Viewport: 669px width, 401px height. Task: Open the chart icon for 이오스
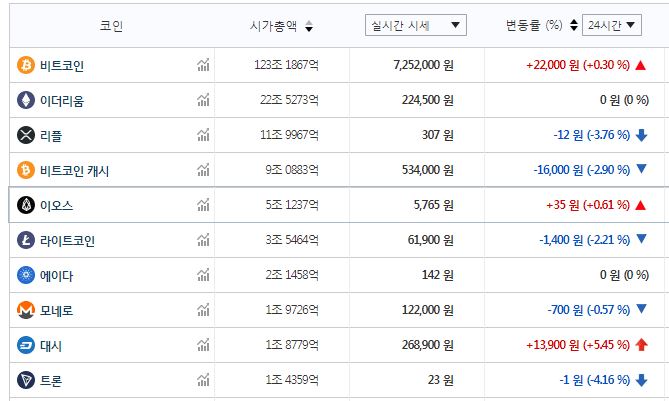pos(203,205)
